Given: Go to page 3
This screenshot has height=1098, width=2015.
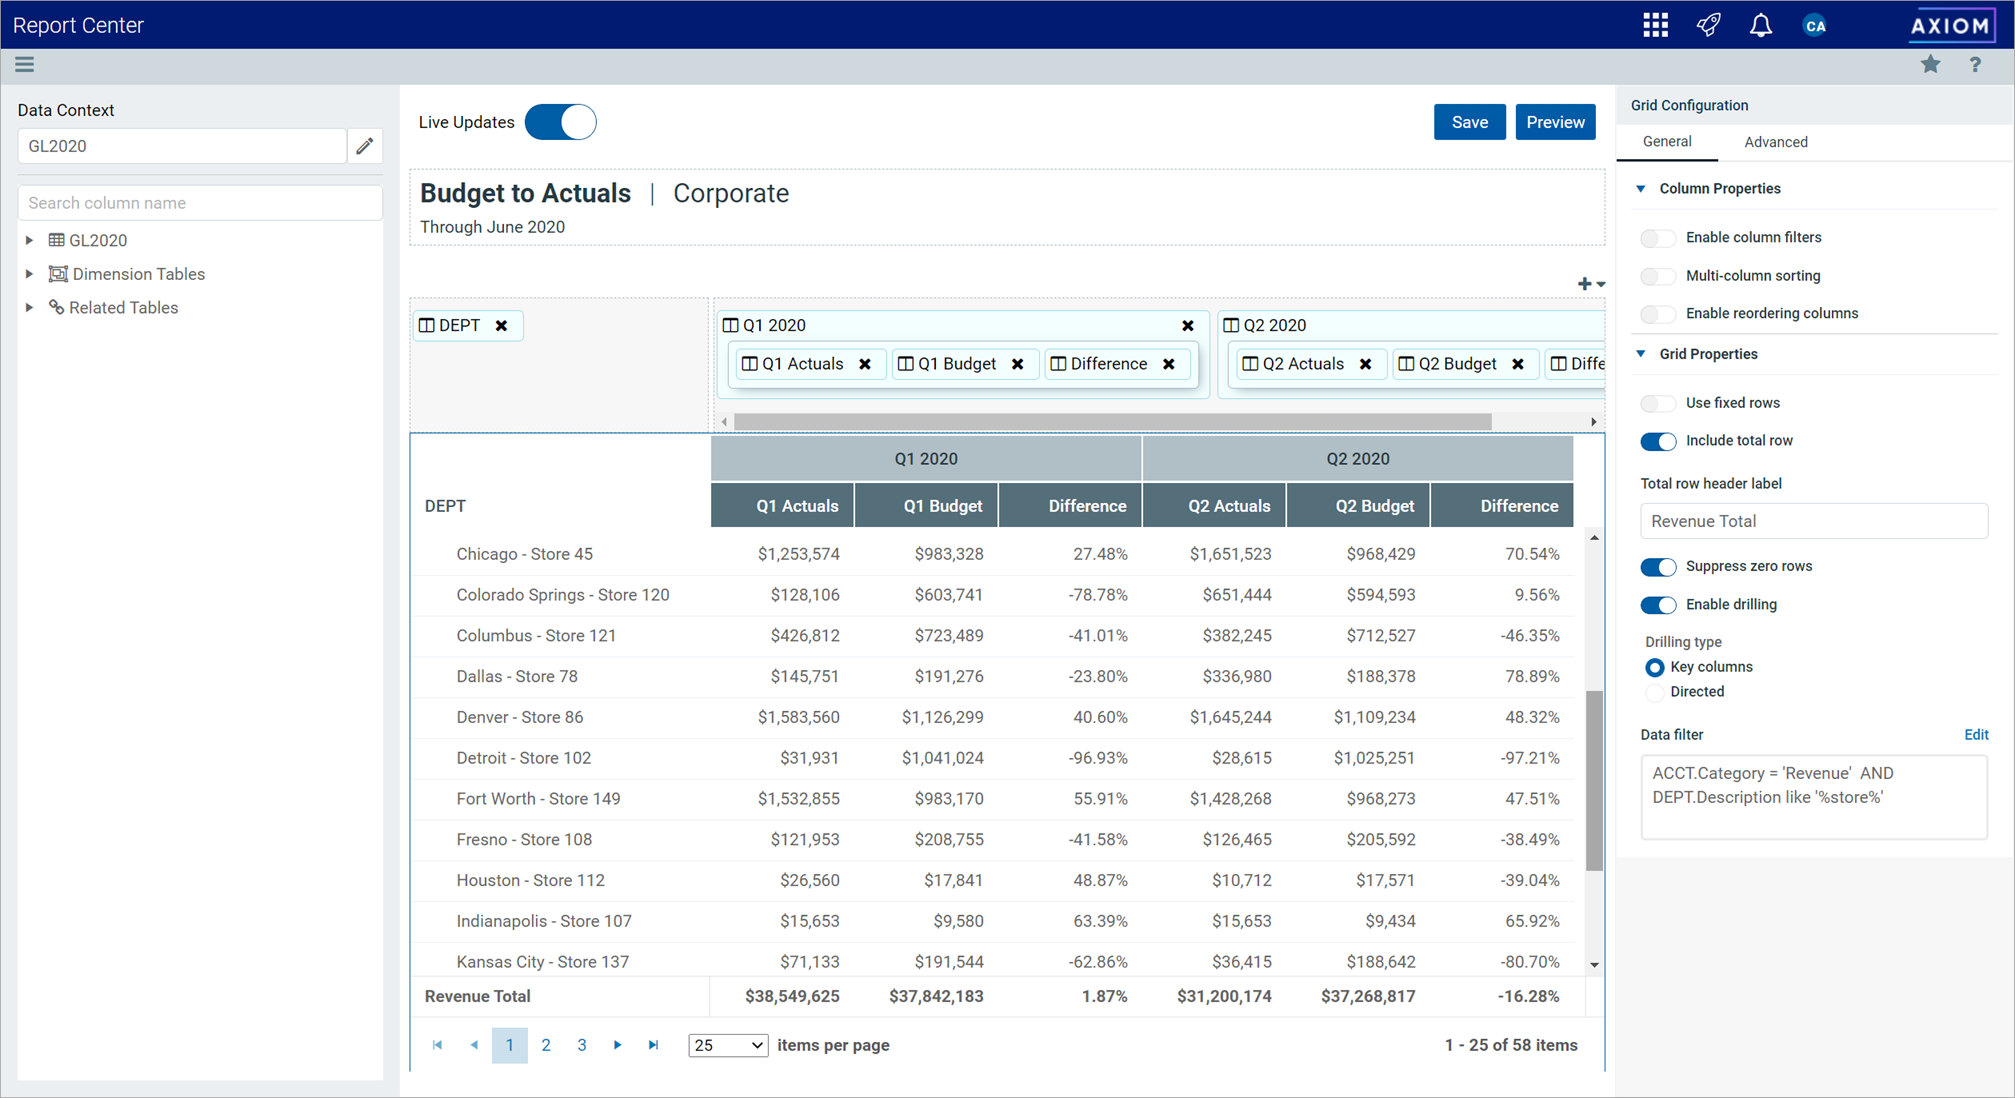Looking at the screenshot, I should pos(582,1045).
